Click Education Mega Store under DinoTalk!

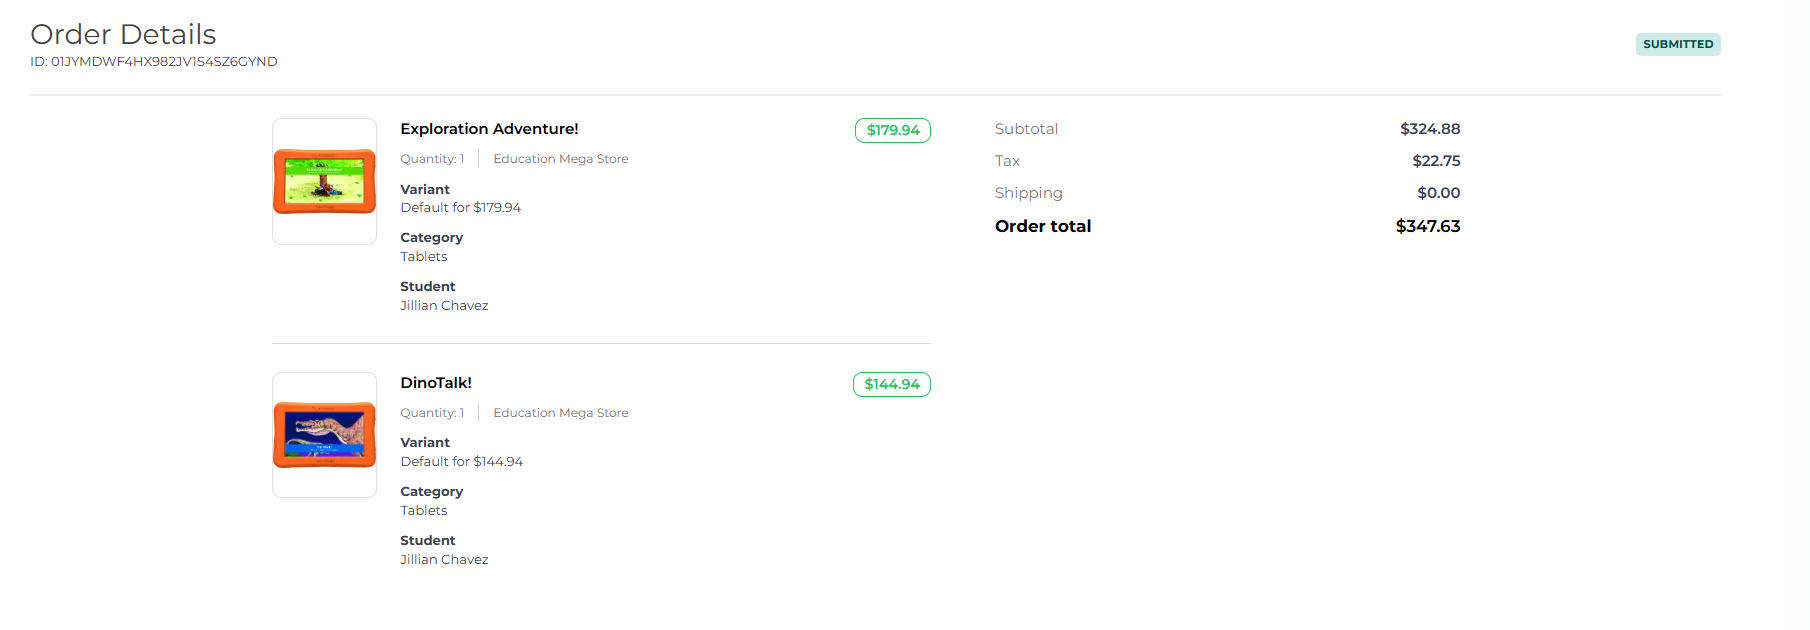point(560,413)
